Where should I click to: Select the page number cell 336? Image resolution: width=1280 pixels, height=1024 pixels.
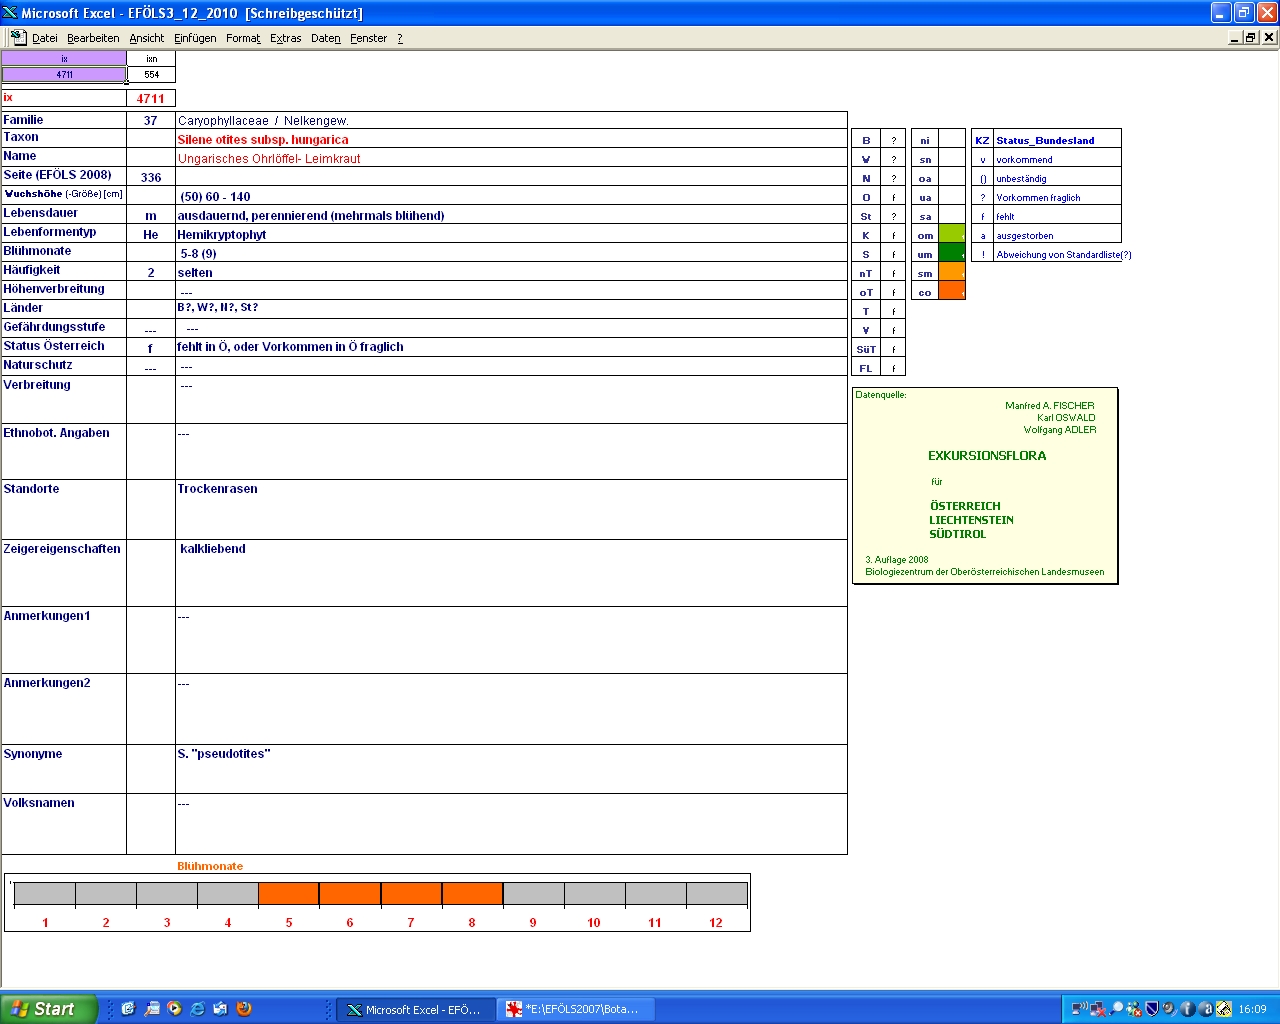[x=151, y=177]
